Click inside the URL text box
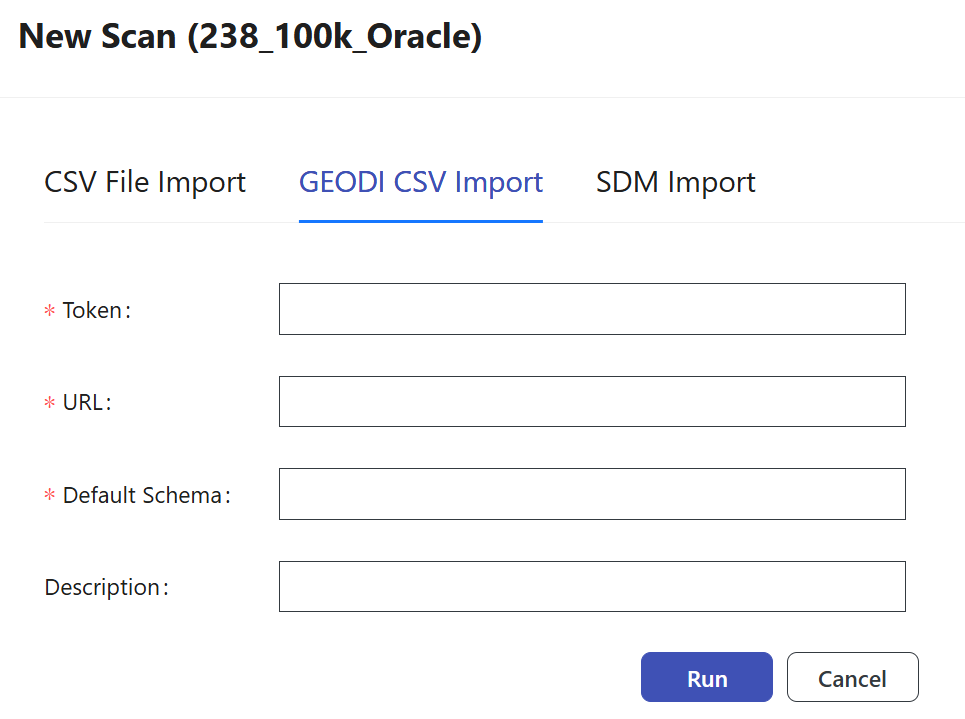The image size is (965, 719). (x=592, y=401)
